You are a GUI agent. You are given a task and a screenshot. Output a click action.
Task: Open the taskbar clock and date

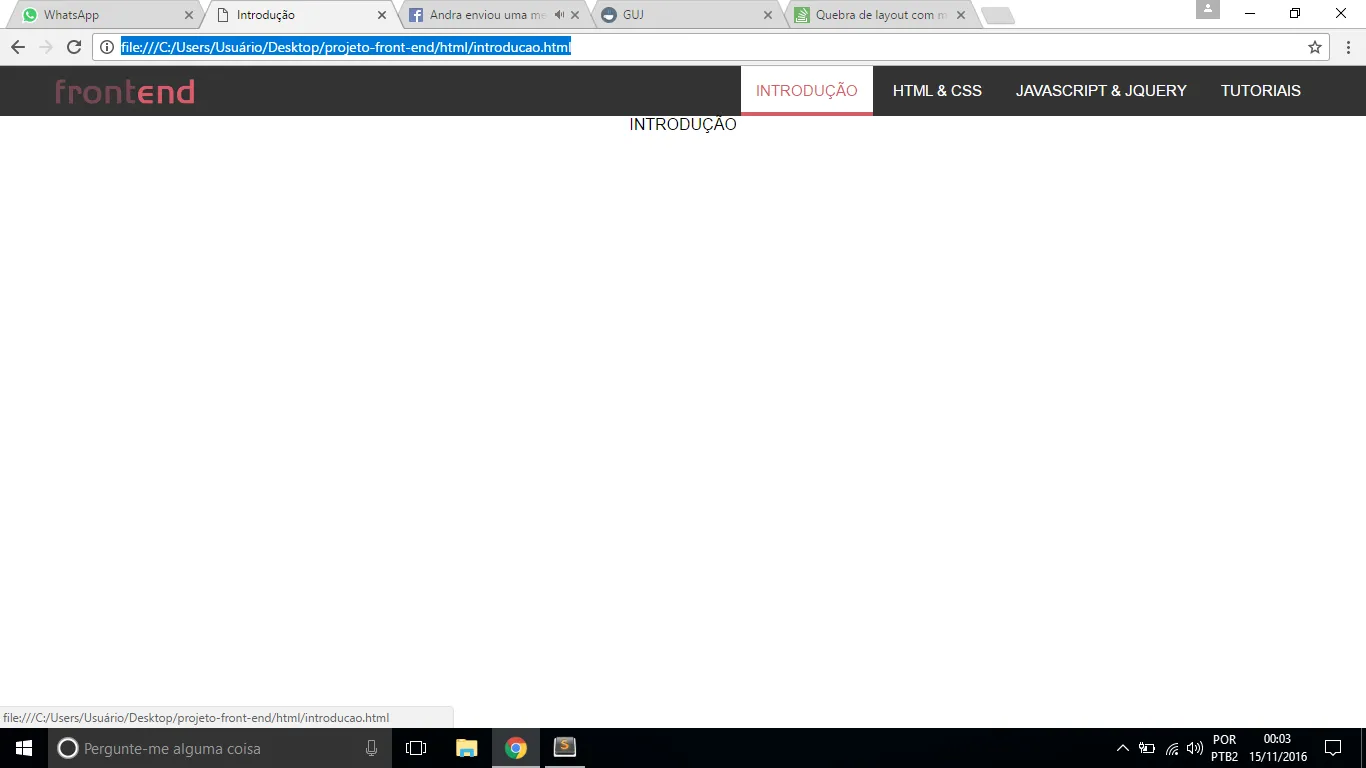(1278, 748)
